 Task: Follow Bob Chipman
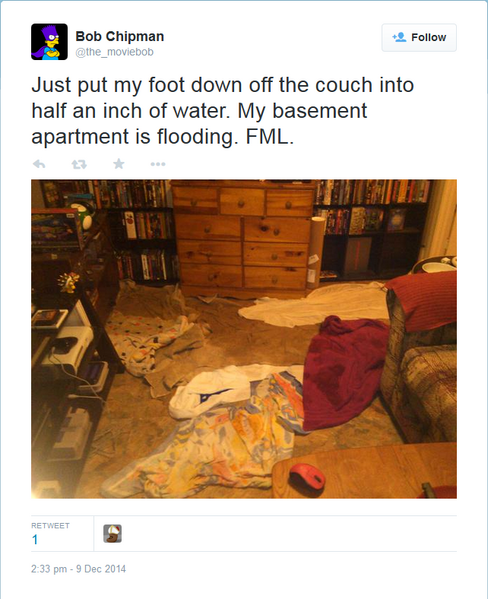click(x=419, y=37)
